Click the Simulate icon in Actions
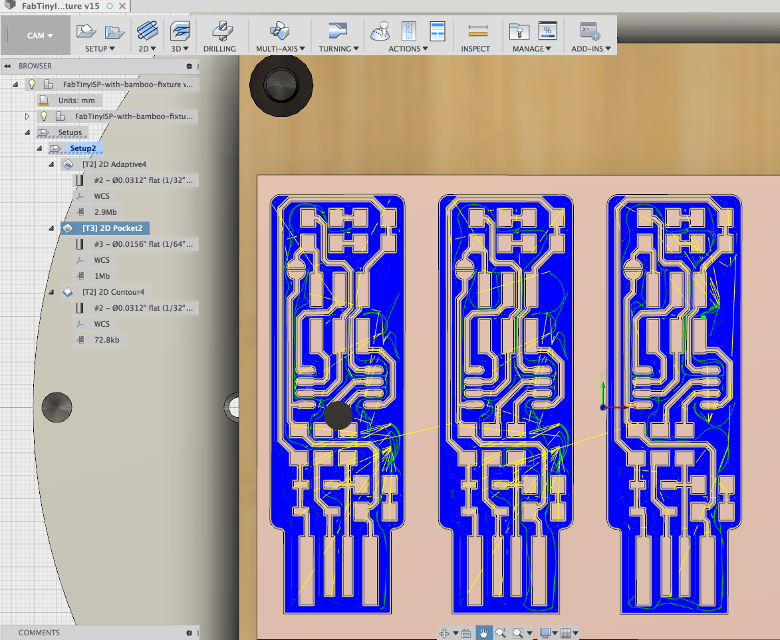This screenshot has width=780, height=640. click(381, 31)
